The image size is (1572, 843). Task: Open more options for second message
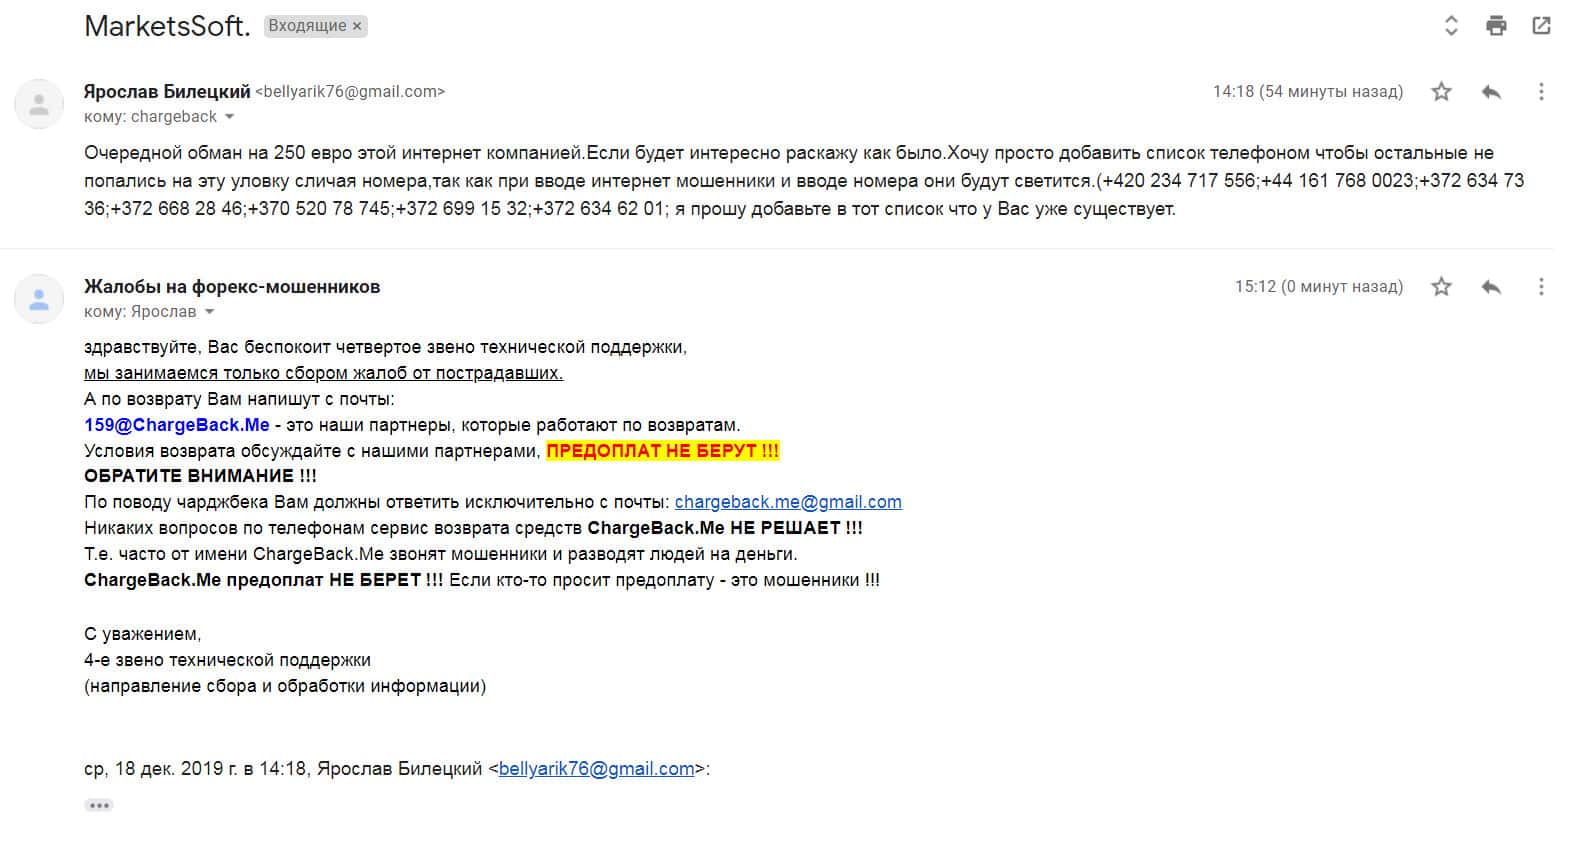point(1541,287)
